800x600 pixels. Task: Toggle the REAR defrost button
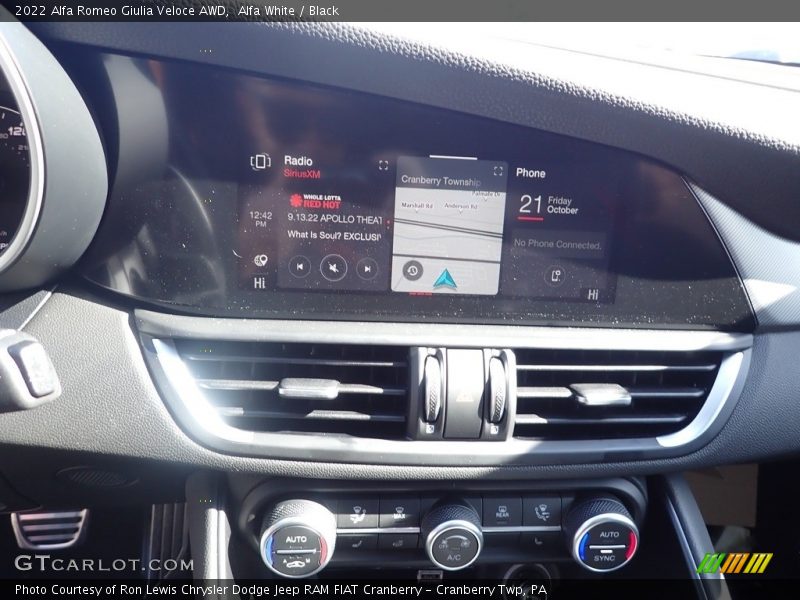click(502, 511)
